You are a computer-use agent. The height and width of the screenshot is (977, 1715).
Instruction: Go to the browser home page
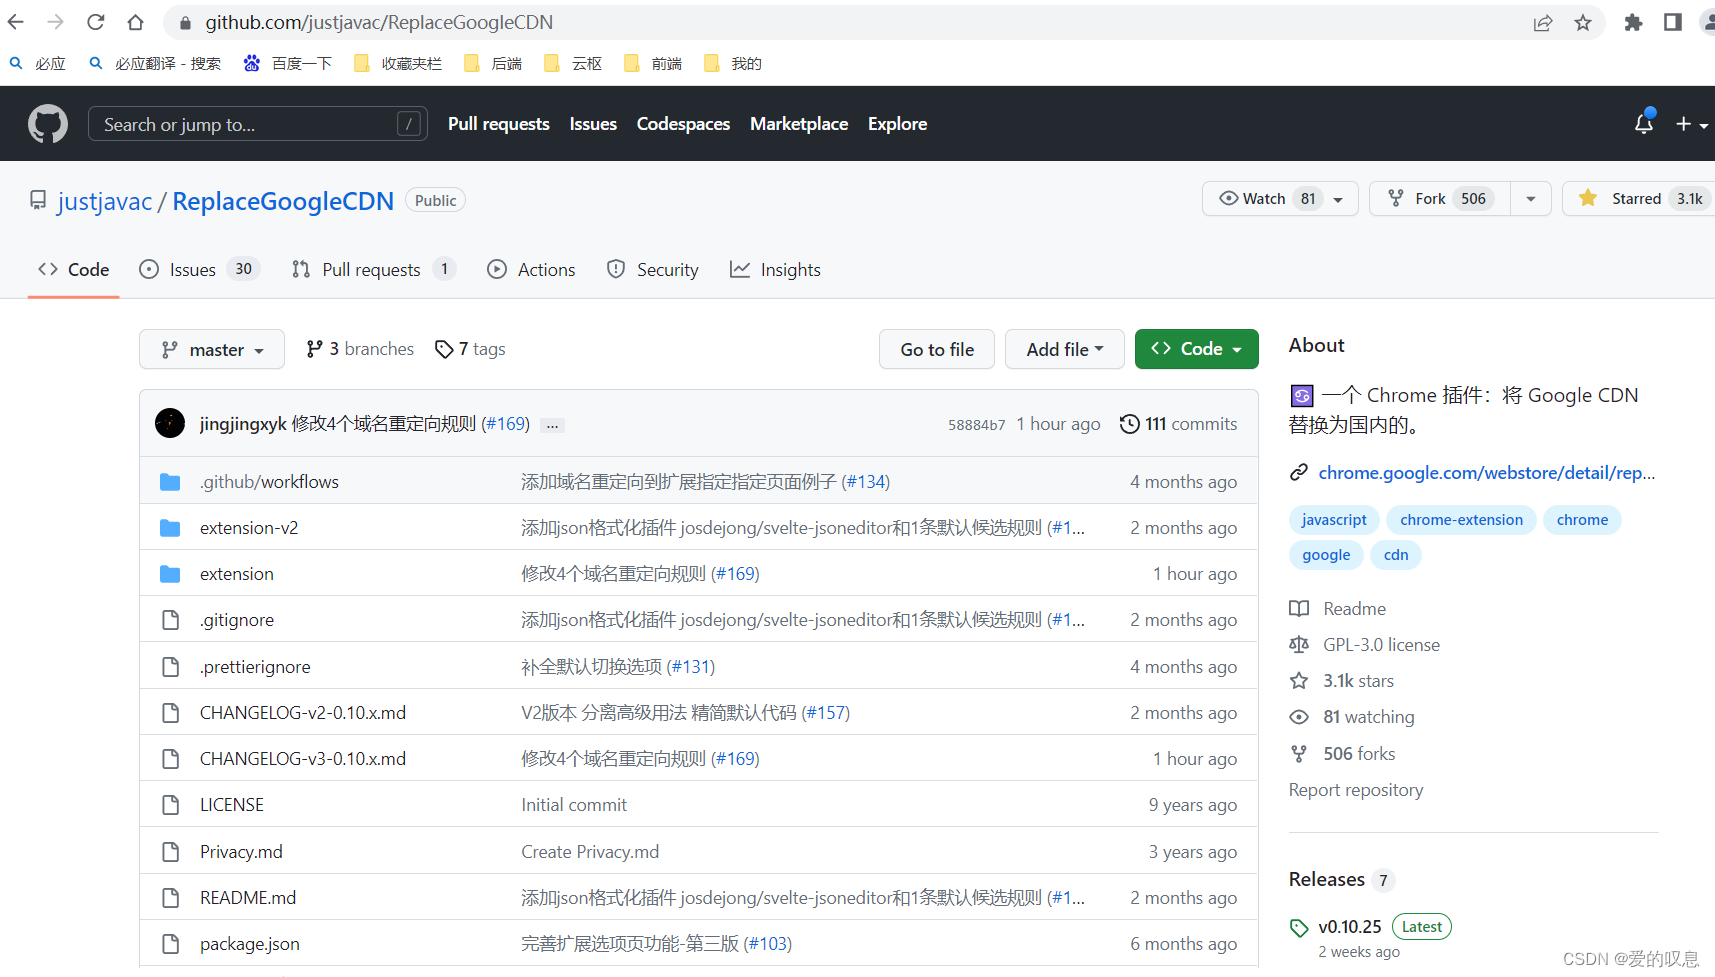(136, 22)
